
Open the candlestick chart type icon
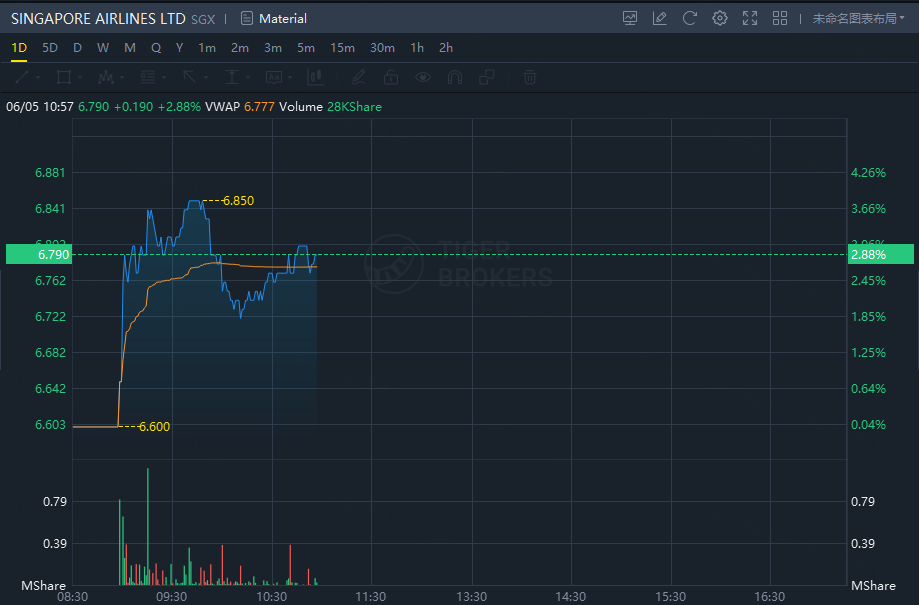[316, 77]
